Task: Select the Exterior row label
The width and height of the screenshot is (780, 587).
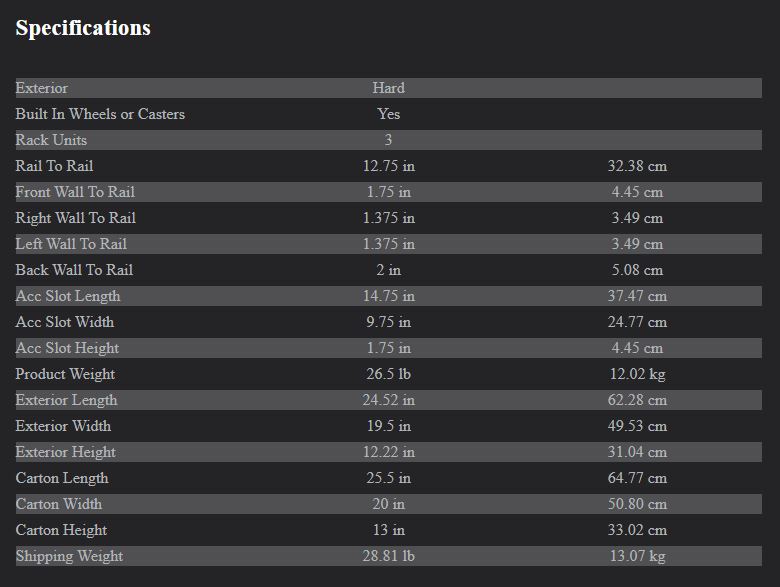Action: point(41,88)
